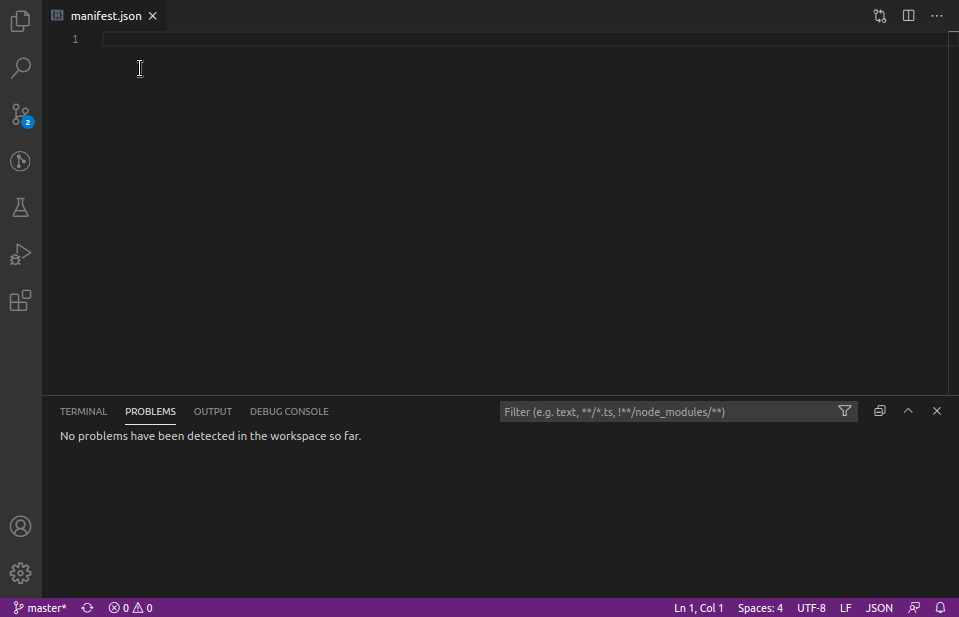Viewport: 959px width, 617px height.
Task: Open the Testing flask icon
Action: pos(20,208)
